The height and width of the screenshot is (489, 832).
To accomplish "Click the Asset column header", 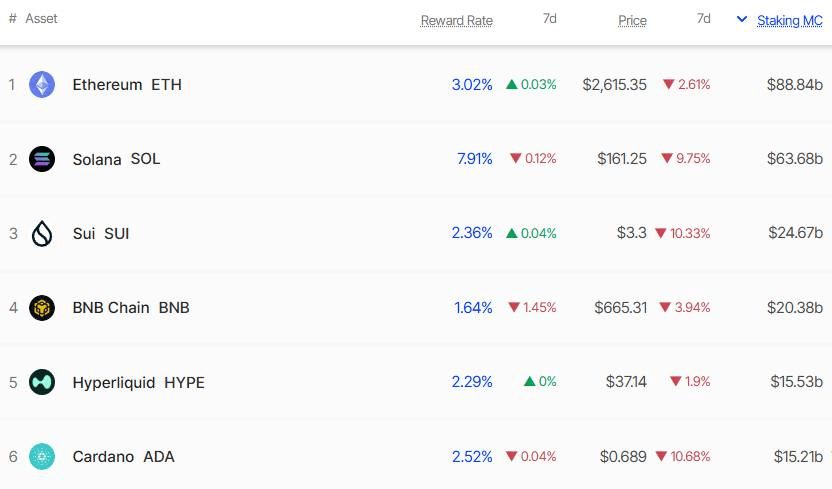I will (x=41, y=19).
